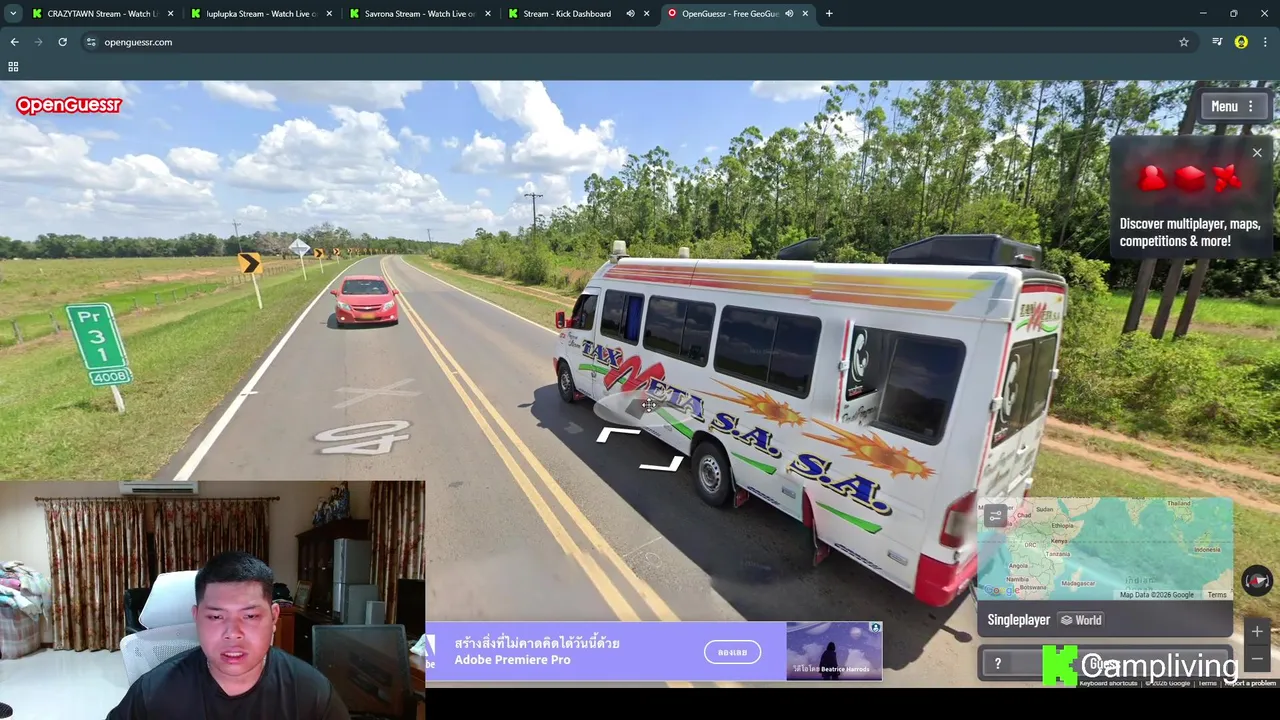Click the Thai call-to-action button in Adobe ad
Image resolution: width=1280 pixels, height=720 pixels.
click(732, 652)
